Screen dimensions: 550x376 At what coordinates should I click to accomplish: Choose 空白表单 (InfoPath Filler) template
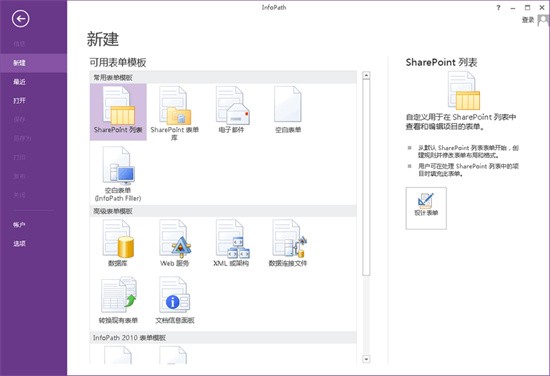point(118,174)
